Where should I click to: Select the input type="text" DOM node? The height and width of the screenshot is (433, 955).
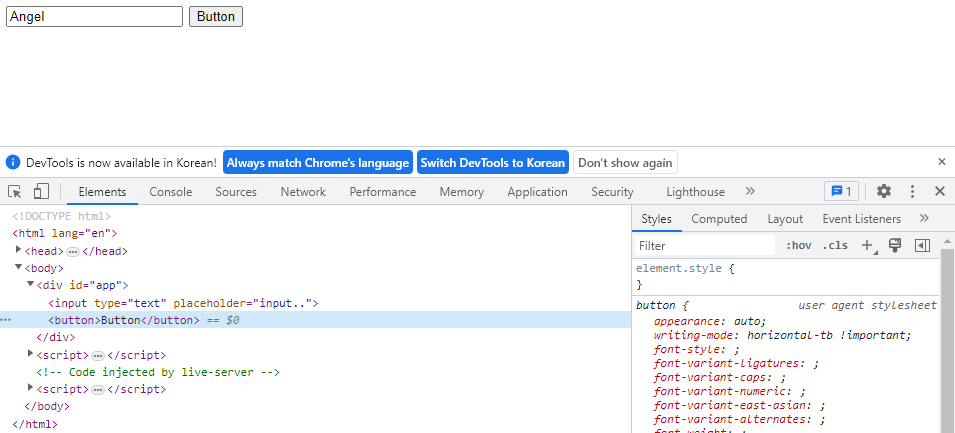pyautogui.click(x=183, y=303)
